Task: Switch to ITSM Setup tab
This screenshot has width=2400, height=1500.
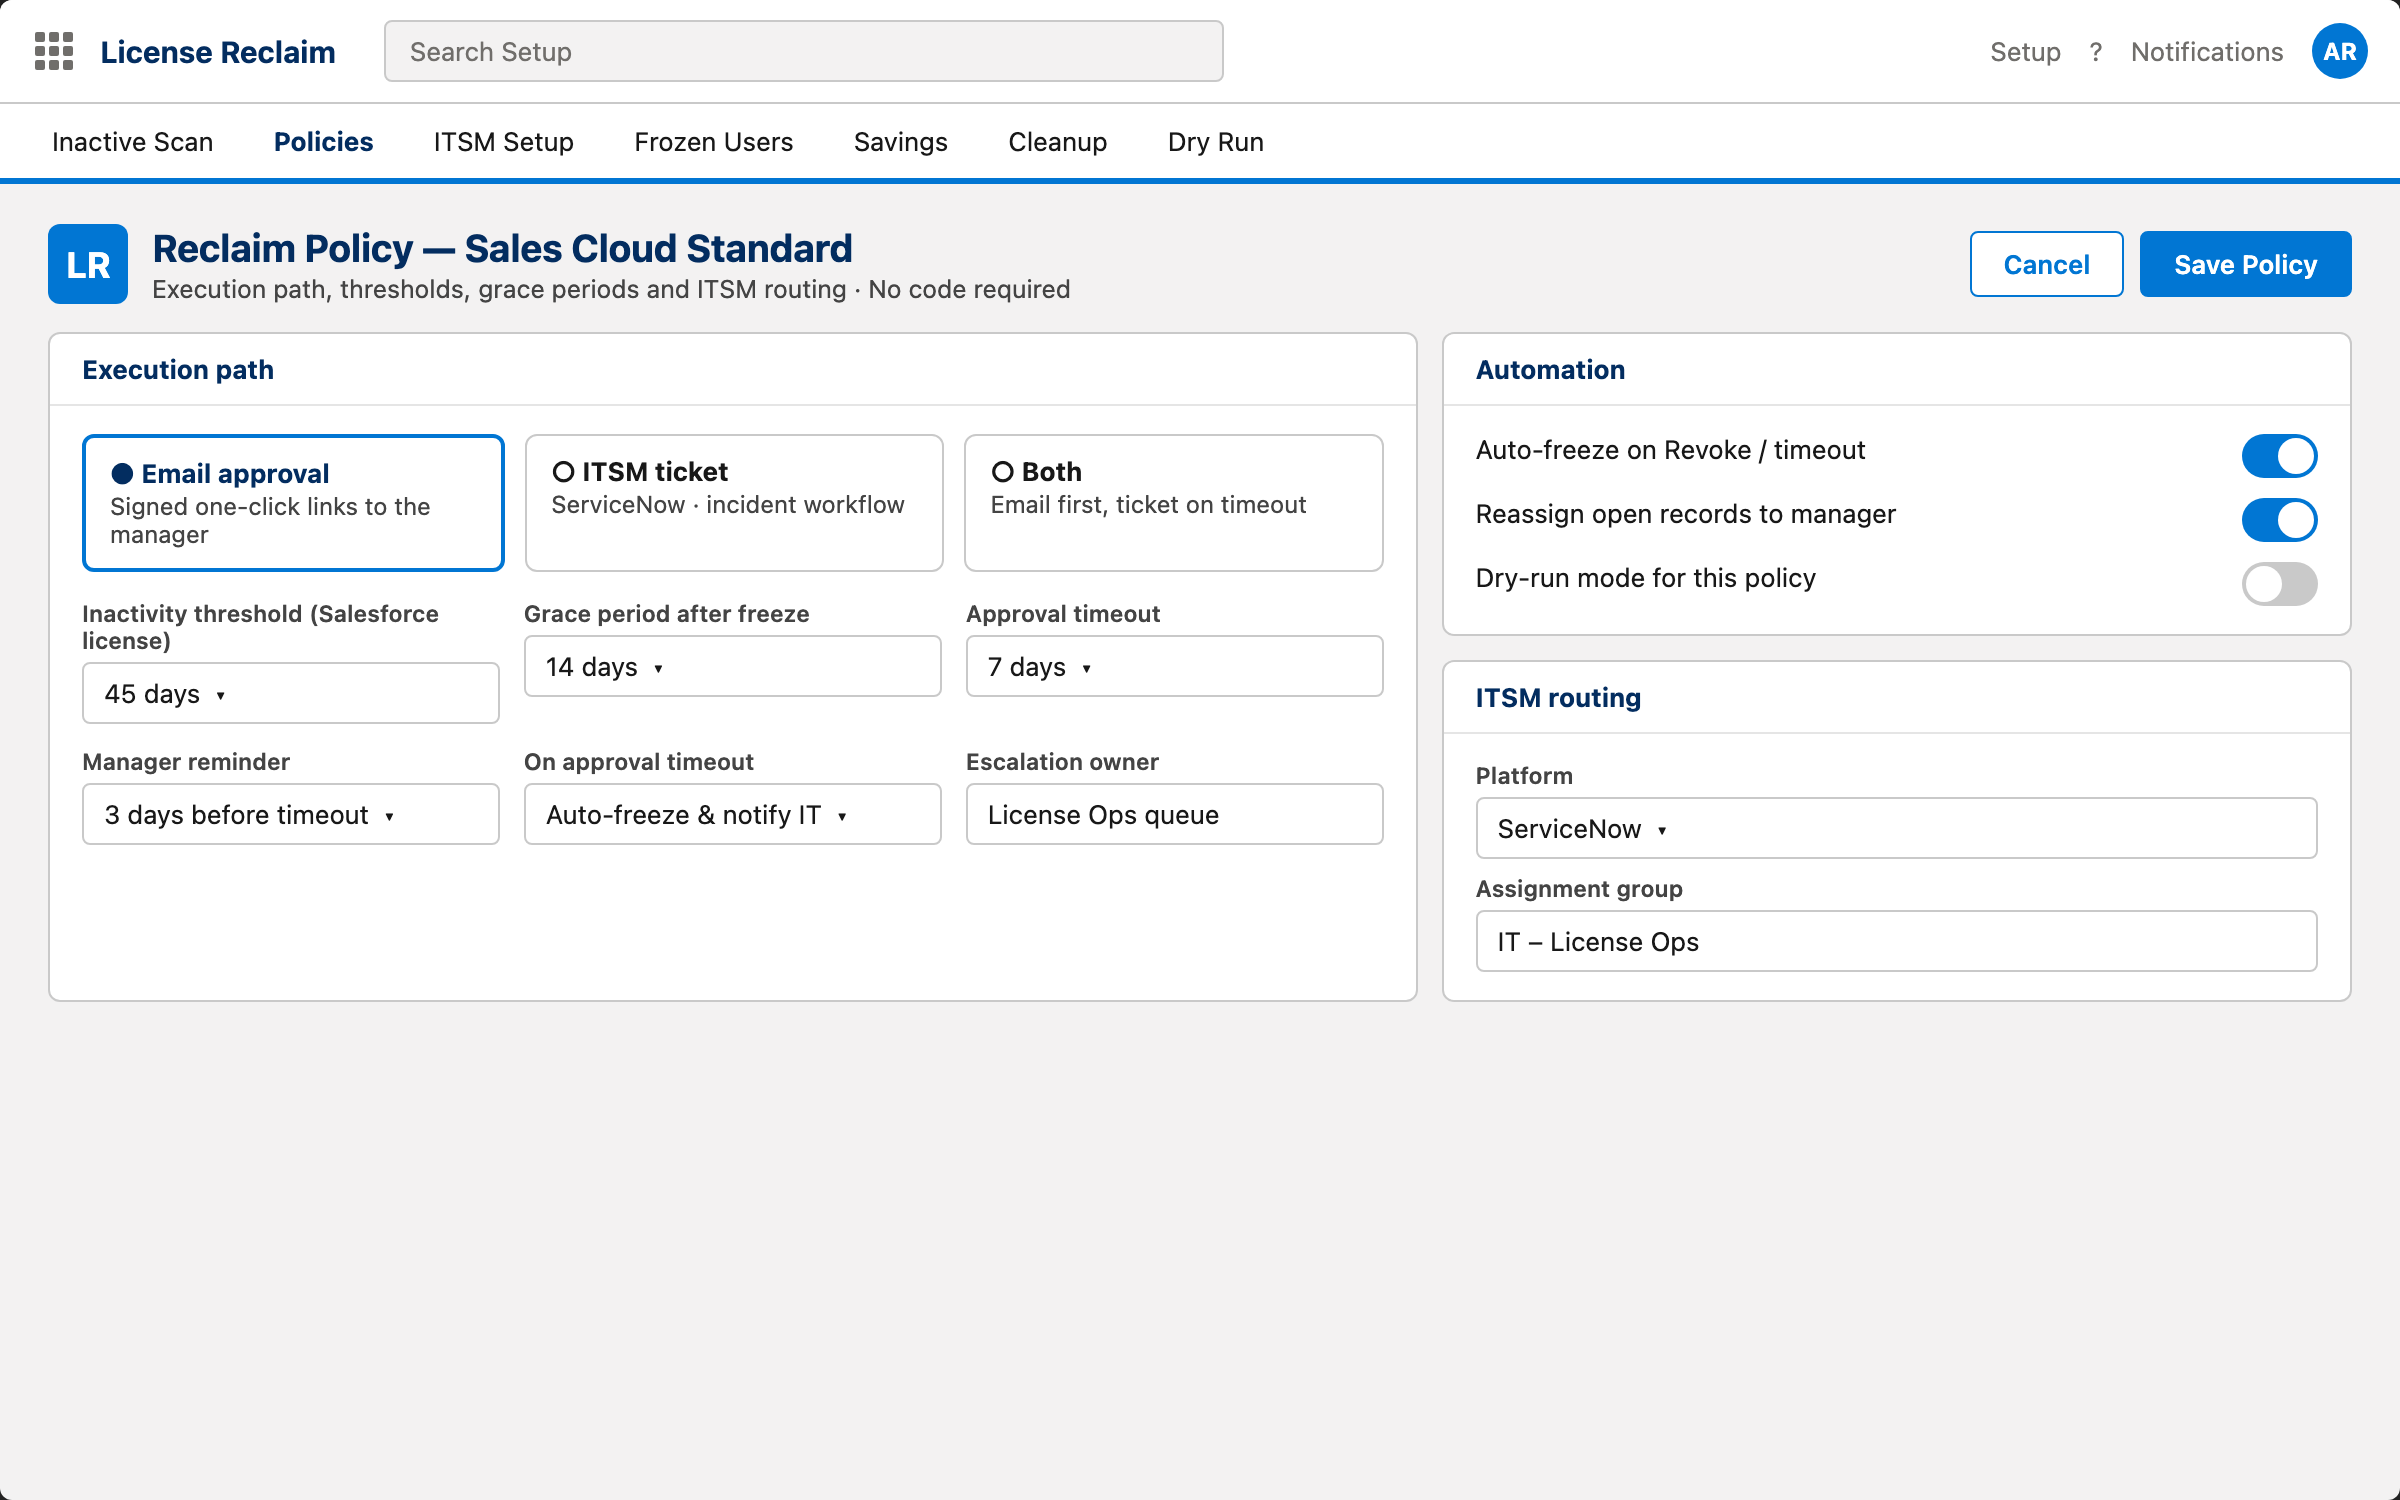Action: (504, 142)
